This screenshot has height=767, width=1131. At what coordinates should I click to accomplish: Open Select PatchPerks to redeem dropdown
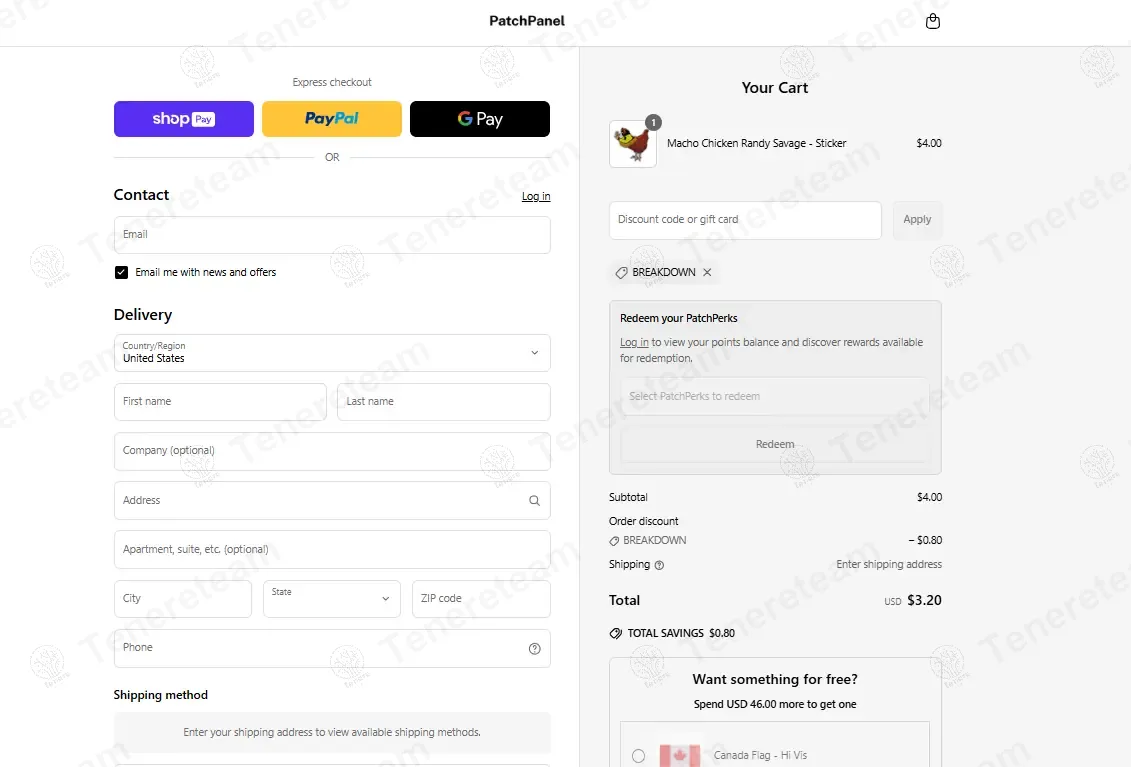tap(775, 396)
